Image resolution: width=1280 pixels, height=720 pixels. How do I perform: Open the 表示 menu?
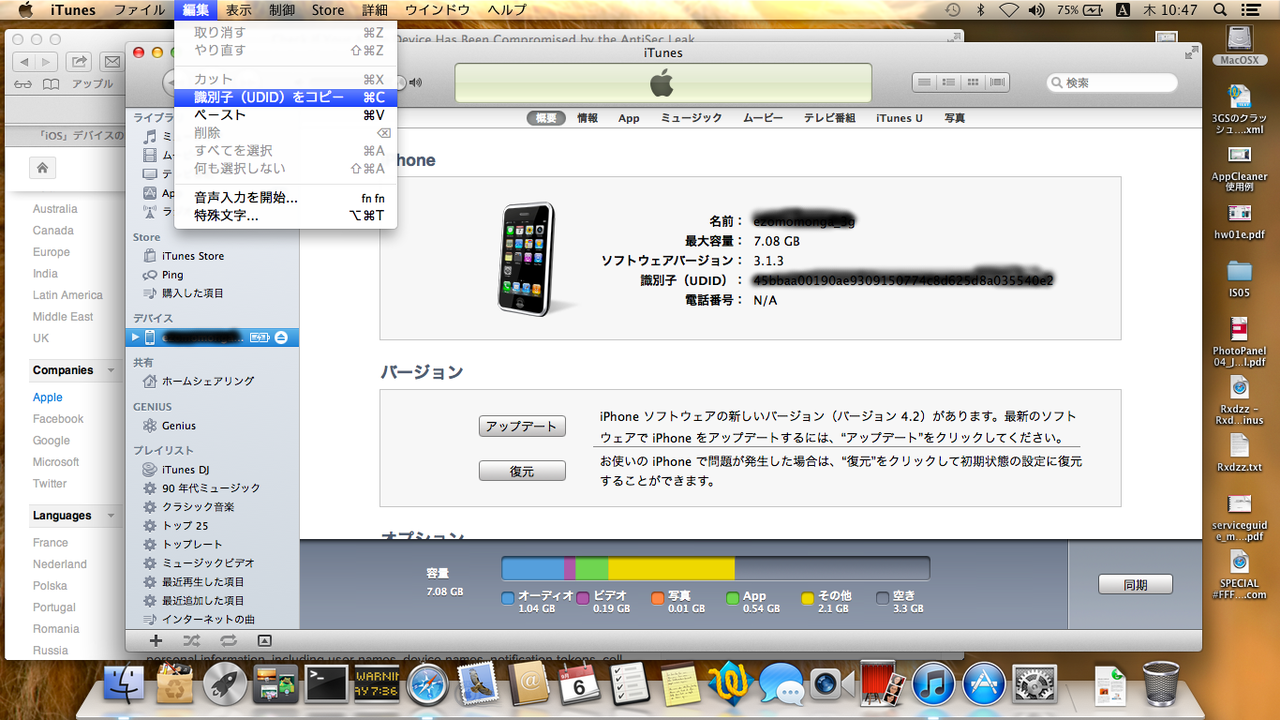tap(239, 10)
